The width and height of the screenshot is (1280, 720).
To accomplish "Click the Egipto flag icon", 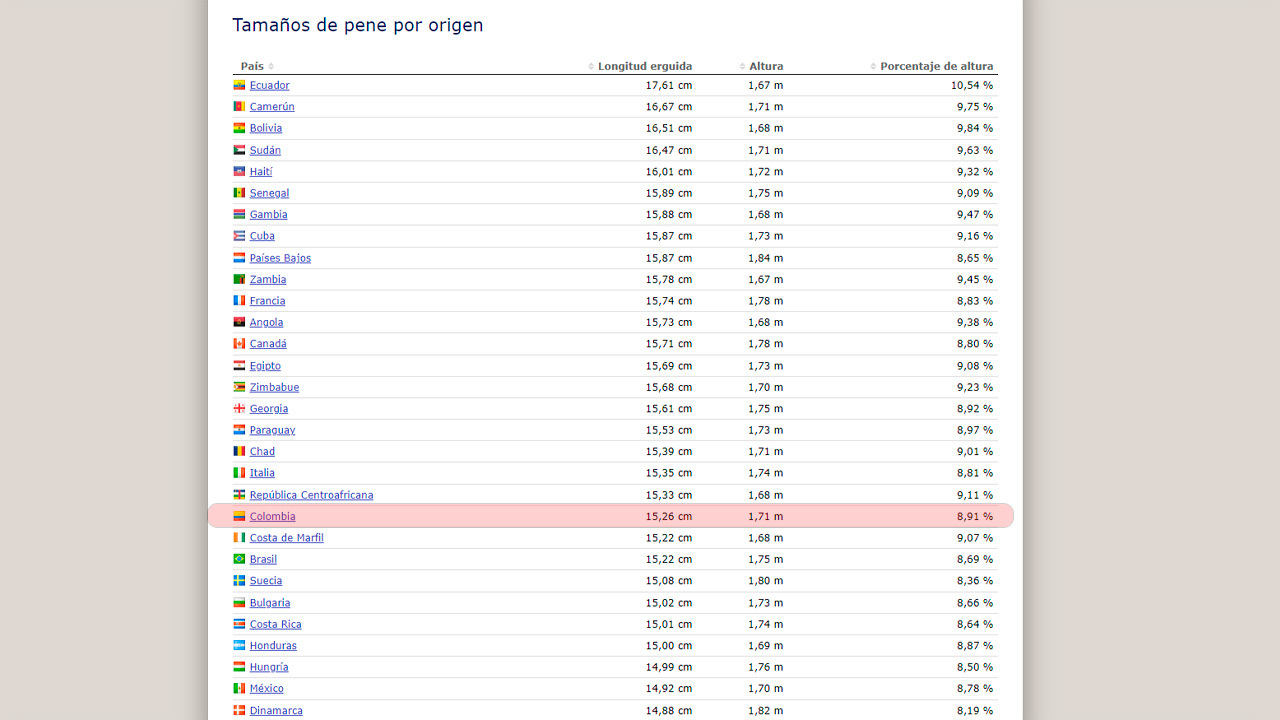I will click(x=239, y=366).
